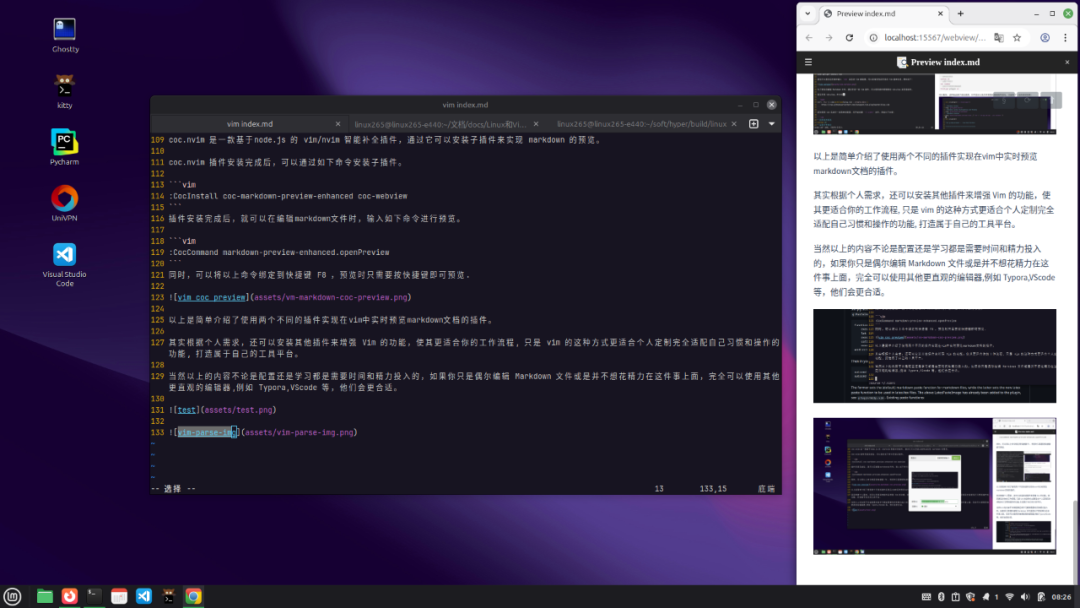Screen dimensions: 1080x608
Task: Close the Preview index.md webview panel
Action: (1068, 62)
